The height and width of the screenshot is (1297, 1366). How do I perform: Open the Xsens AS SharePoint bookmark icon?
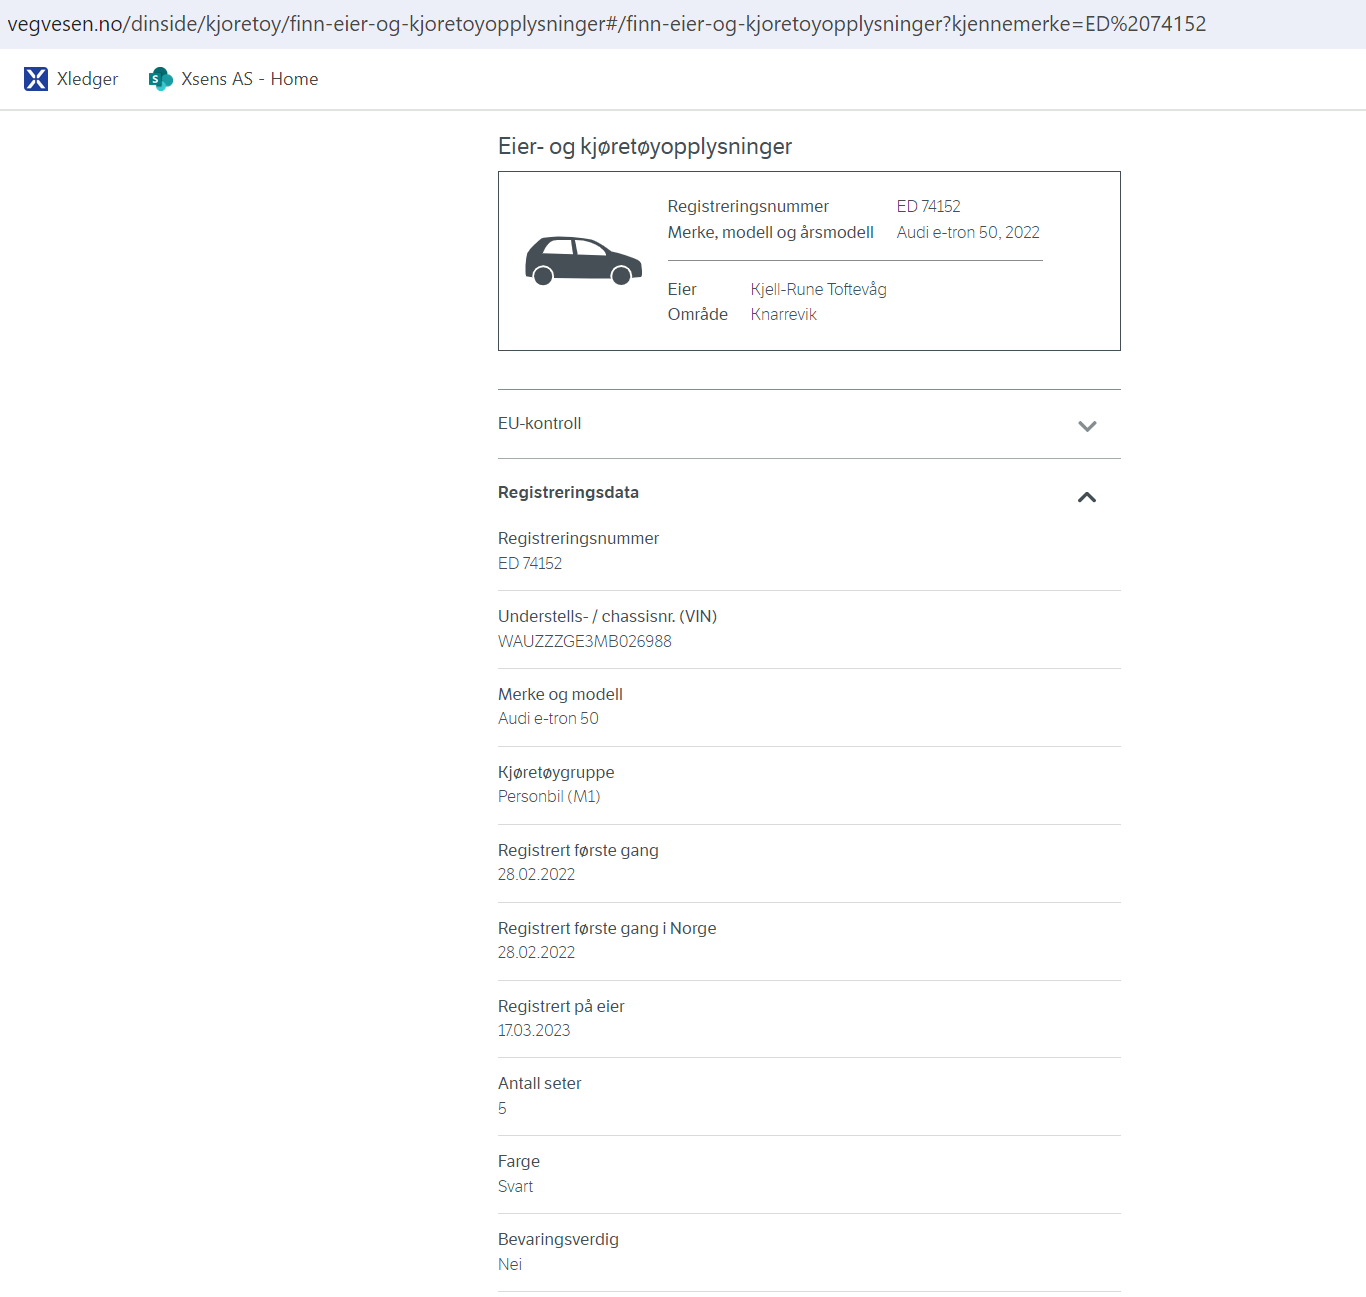160,79
